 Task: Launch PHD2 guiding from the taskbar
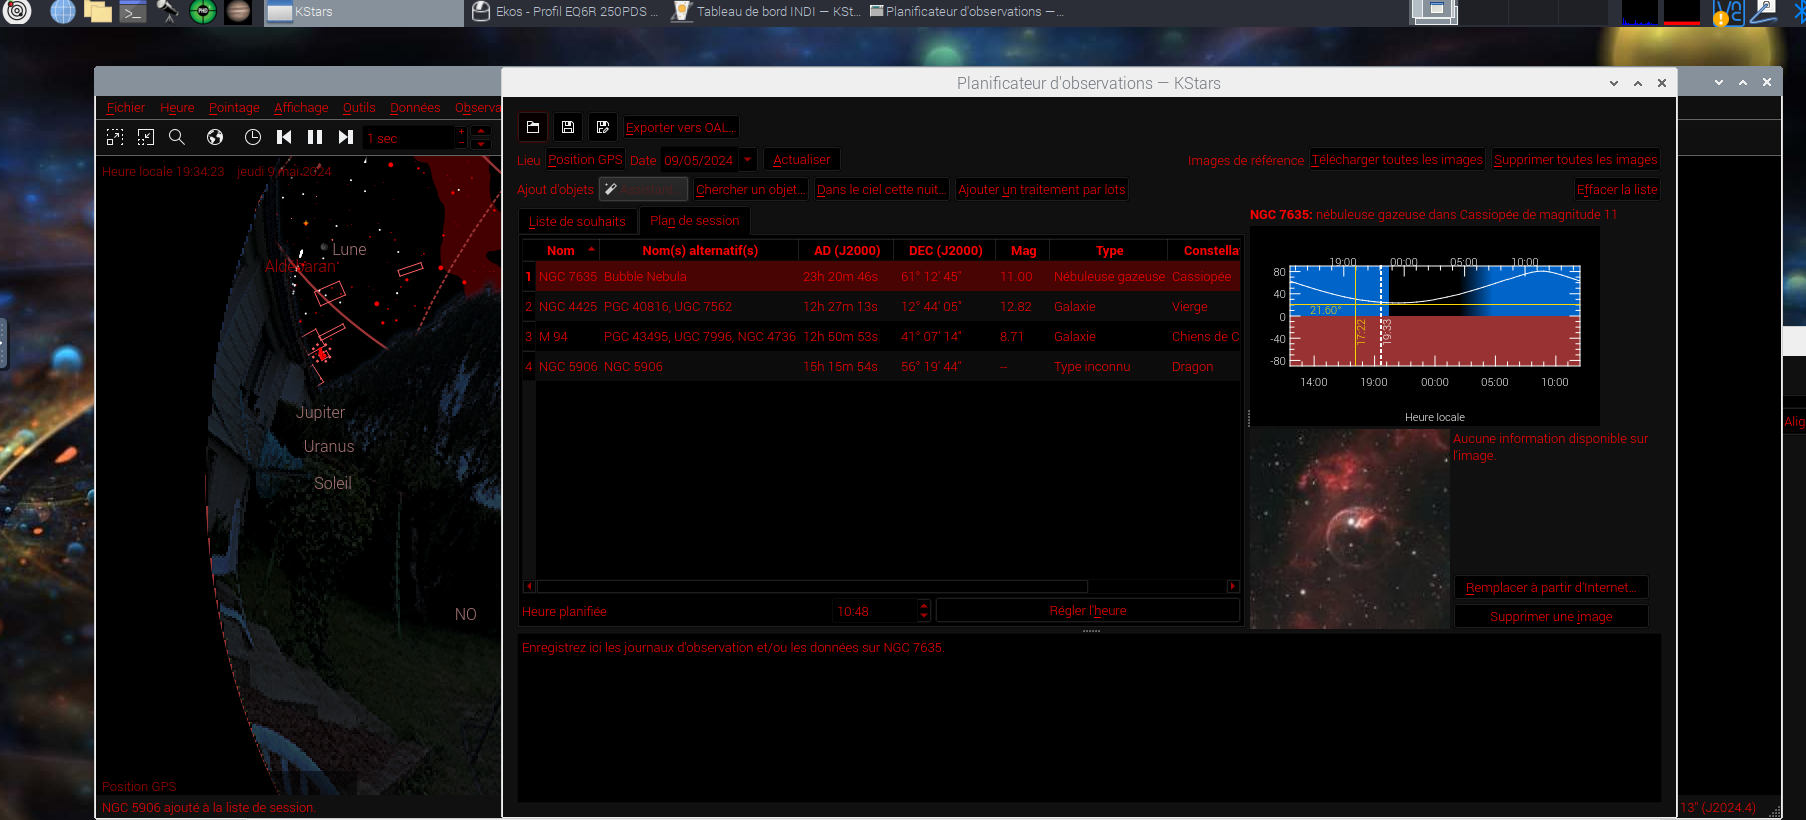click(x=203, y=12)
